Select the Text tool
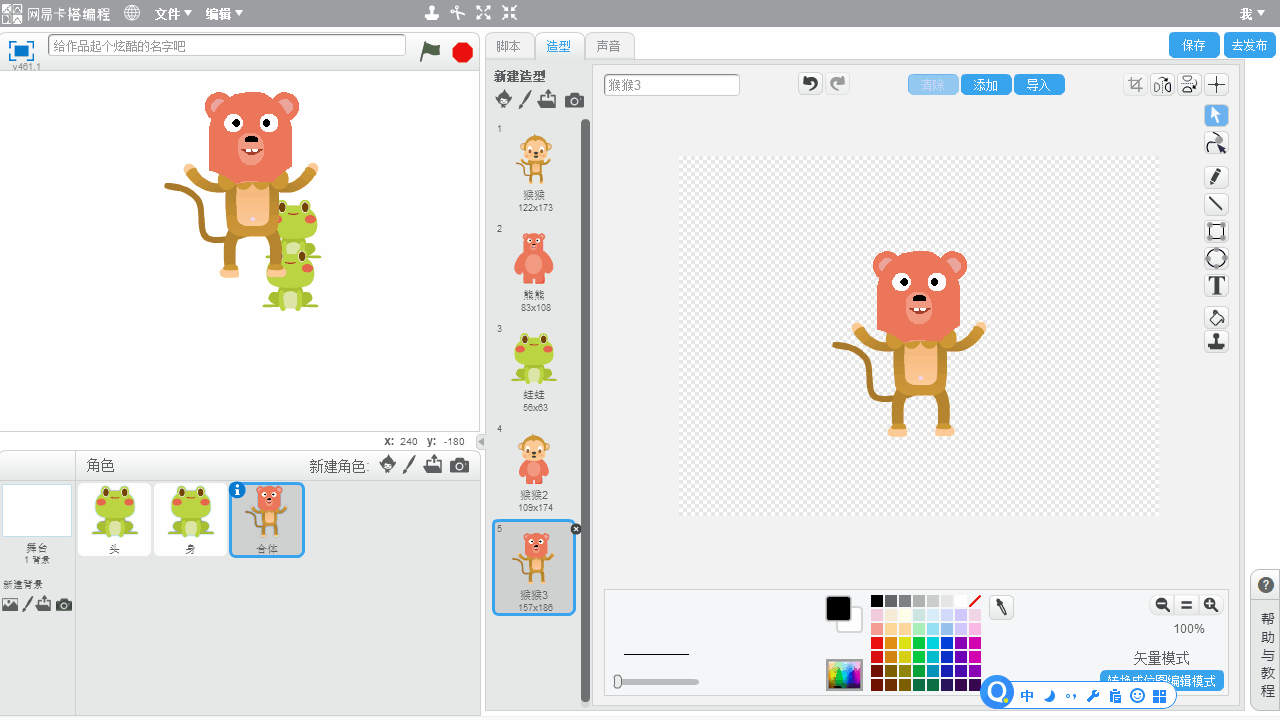This screenshot has height=720, width=1280. (1216, 286)
